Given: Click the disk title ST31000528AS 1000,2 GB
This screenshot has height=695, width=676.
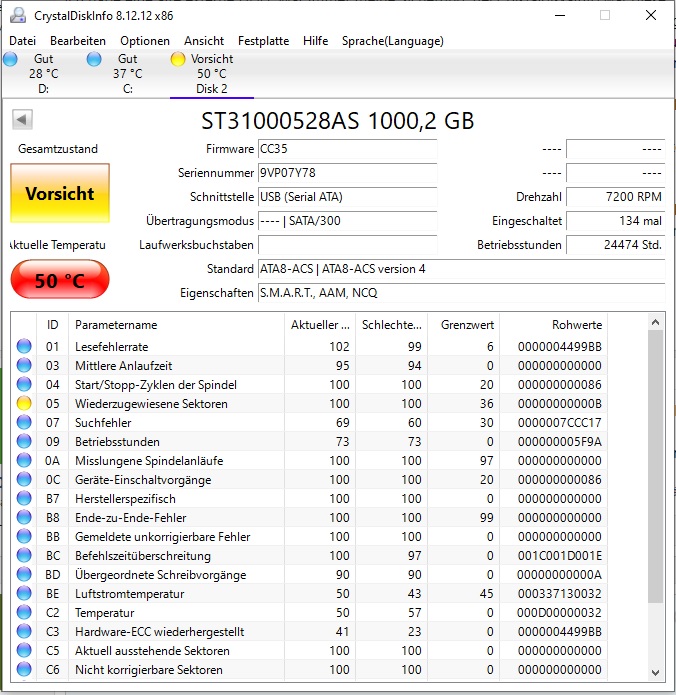Looking at the screenshot, I should tap(338, 121).
